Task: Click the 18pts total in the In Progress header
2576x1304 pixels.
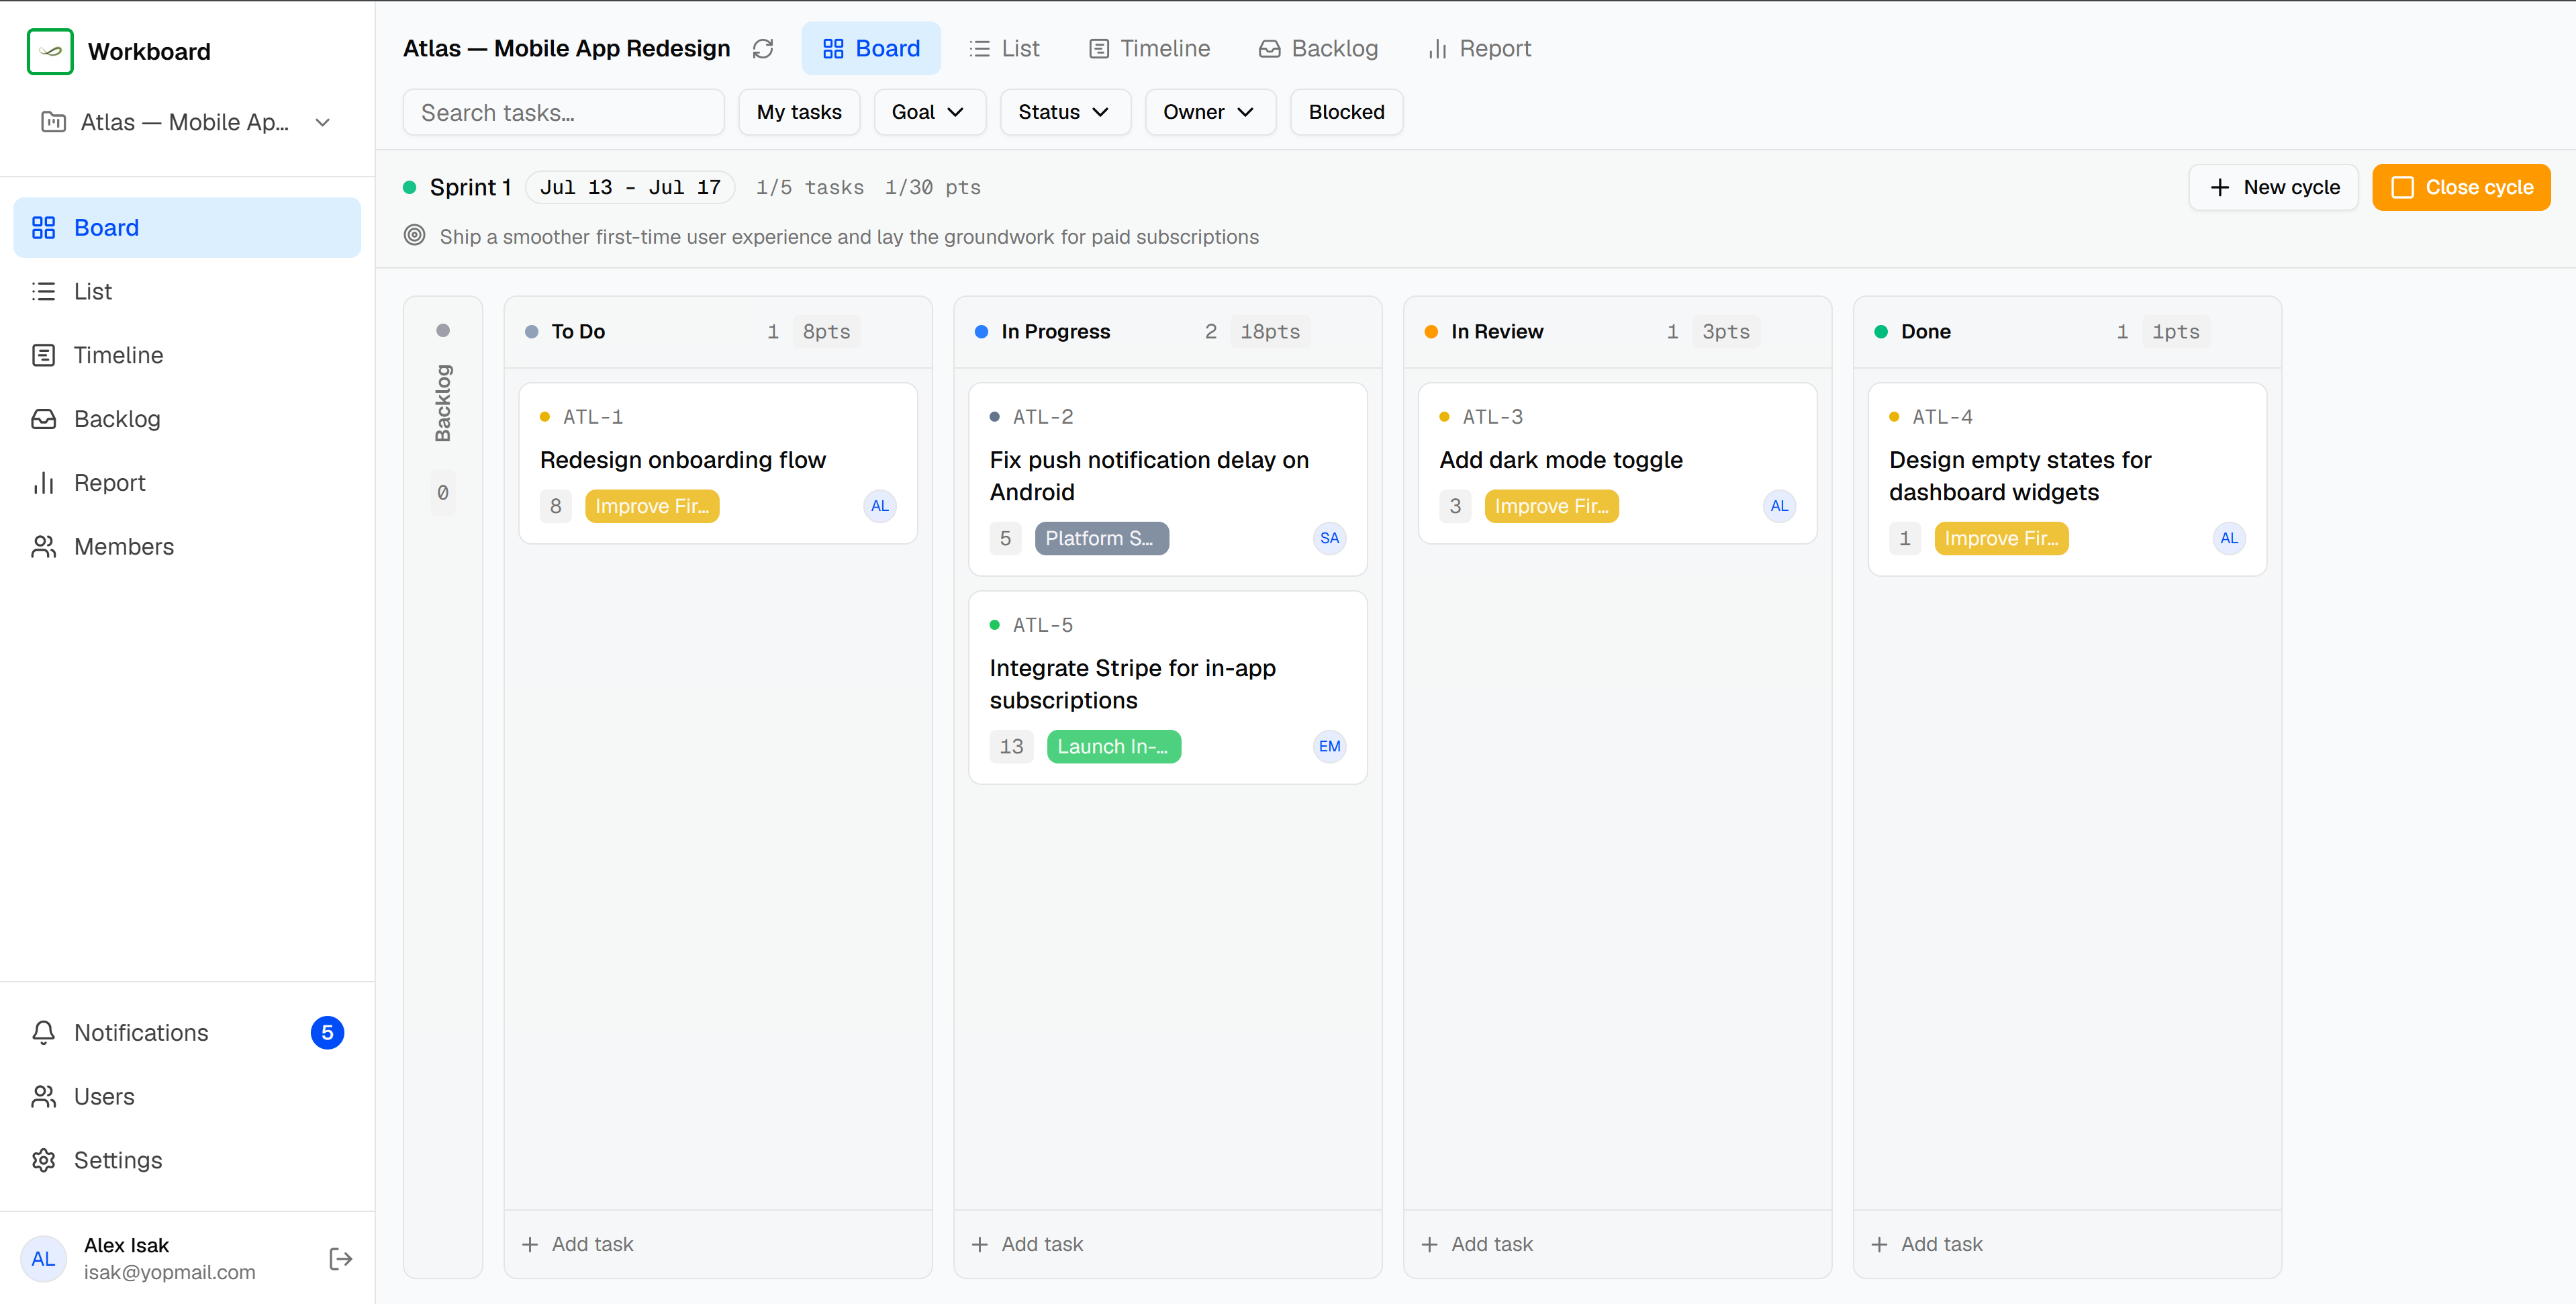Action: 1270,331
